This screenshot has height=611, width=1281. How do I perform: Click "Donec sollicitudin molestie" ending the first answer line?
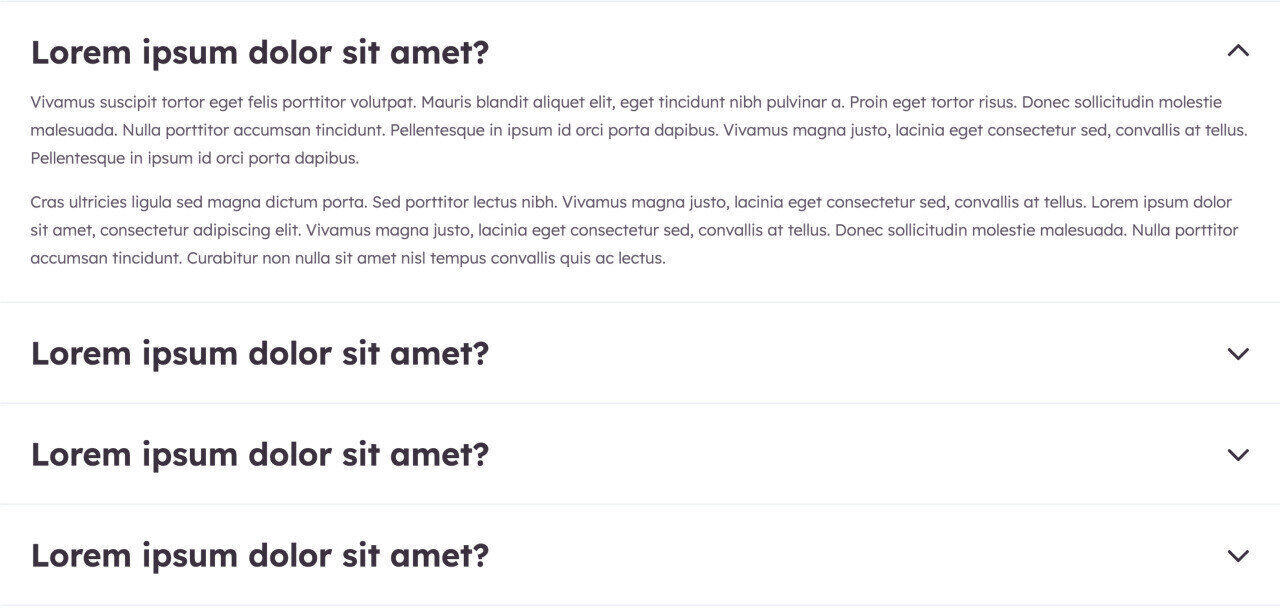(x=1121, y=102)
